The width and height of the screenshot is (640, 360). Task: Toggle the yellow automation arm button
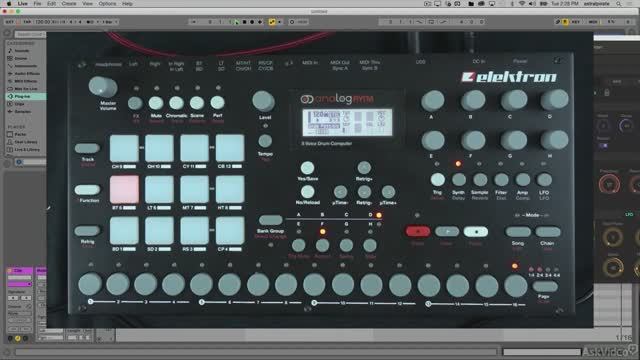coord(272,22)
